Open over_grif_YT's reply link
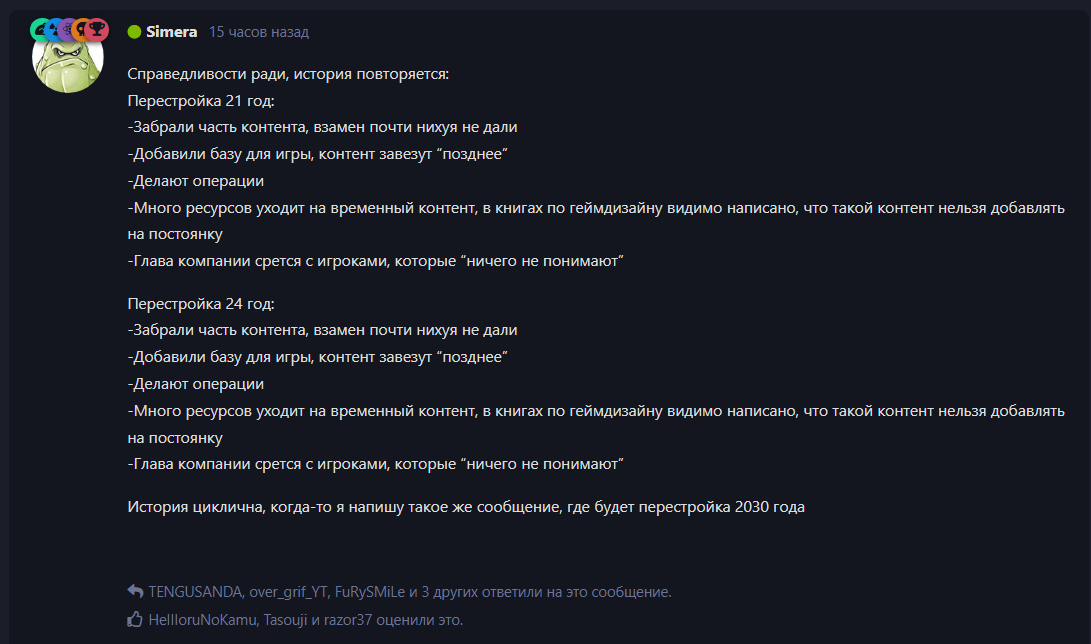 pyautogui.click(x=288, y=592)
